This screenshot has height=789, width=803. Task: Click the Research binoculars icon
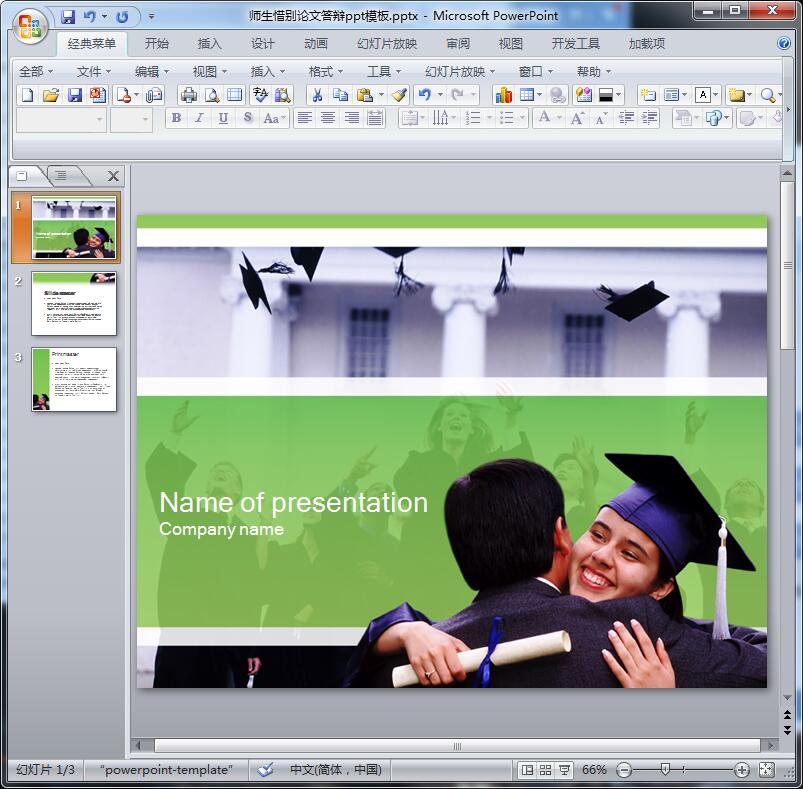point(283,95)
